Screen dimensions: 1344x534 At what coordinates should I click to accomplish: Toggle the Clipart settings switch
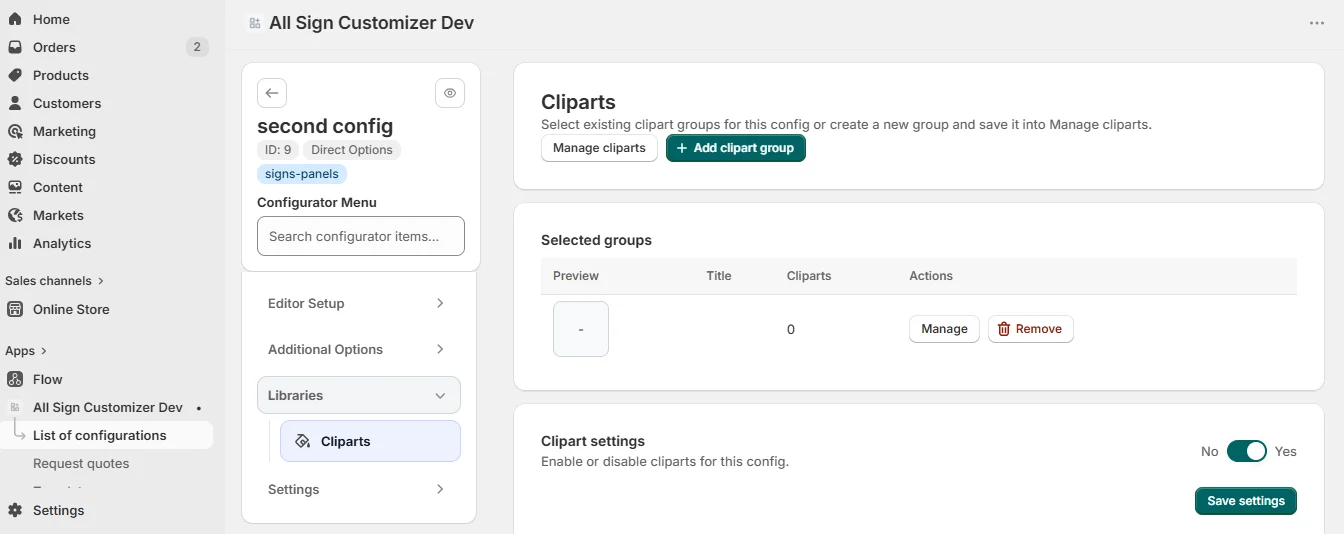1247,451
